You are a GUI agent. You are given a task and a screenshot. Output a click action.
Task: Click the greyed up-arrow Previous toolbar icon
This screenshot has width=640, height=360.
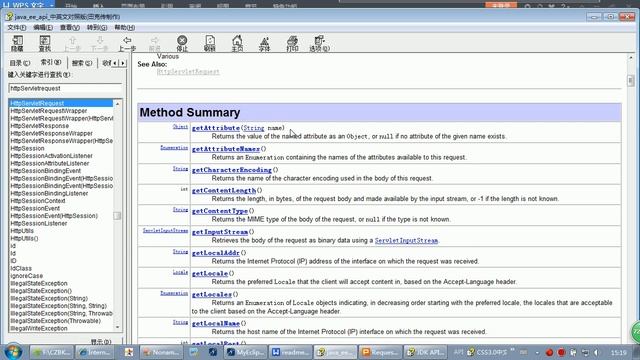[72, 43]
